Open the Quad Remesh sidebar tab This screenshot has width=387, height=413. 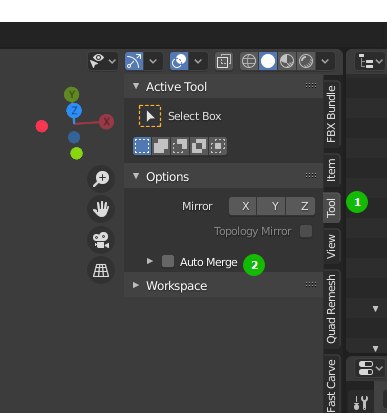click(331, 309)
